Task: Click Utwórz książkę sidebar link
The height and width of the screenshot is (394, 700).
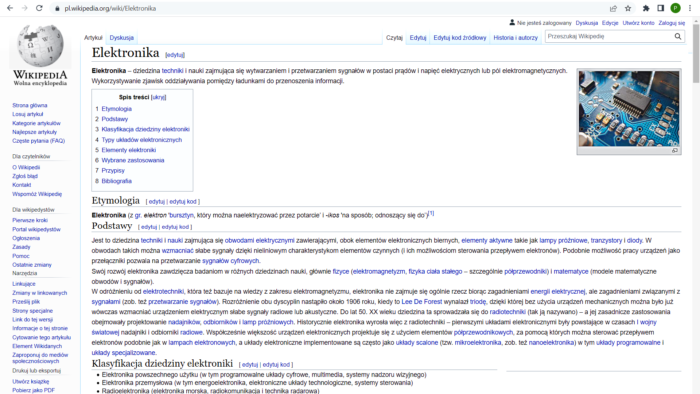Action: point(30,382)
